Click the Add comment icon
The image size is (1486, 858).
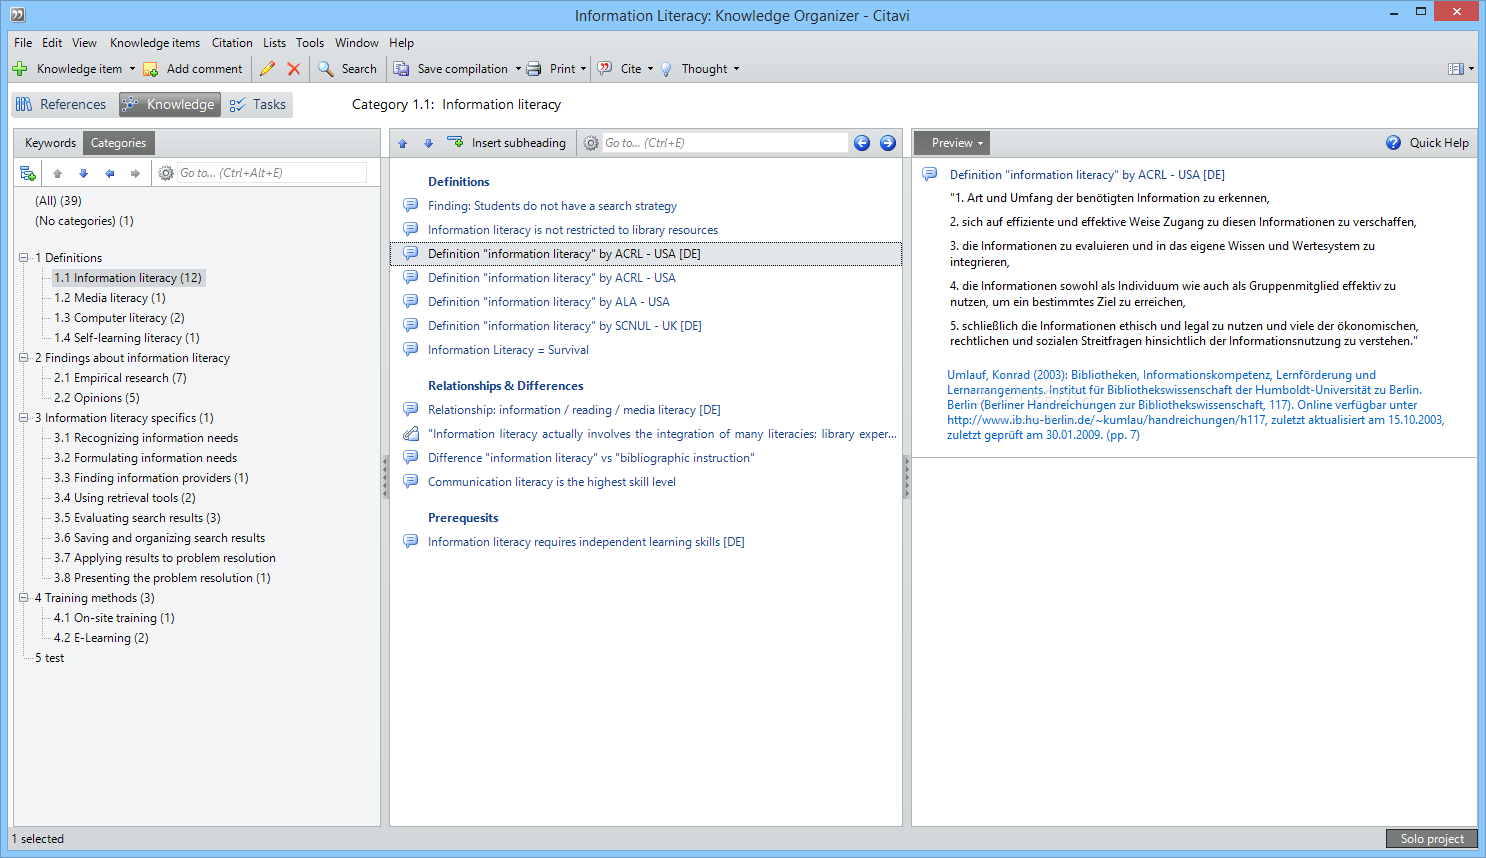coord(151,69)
